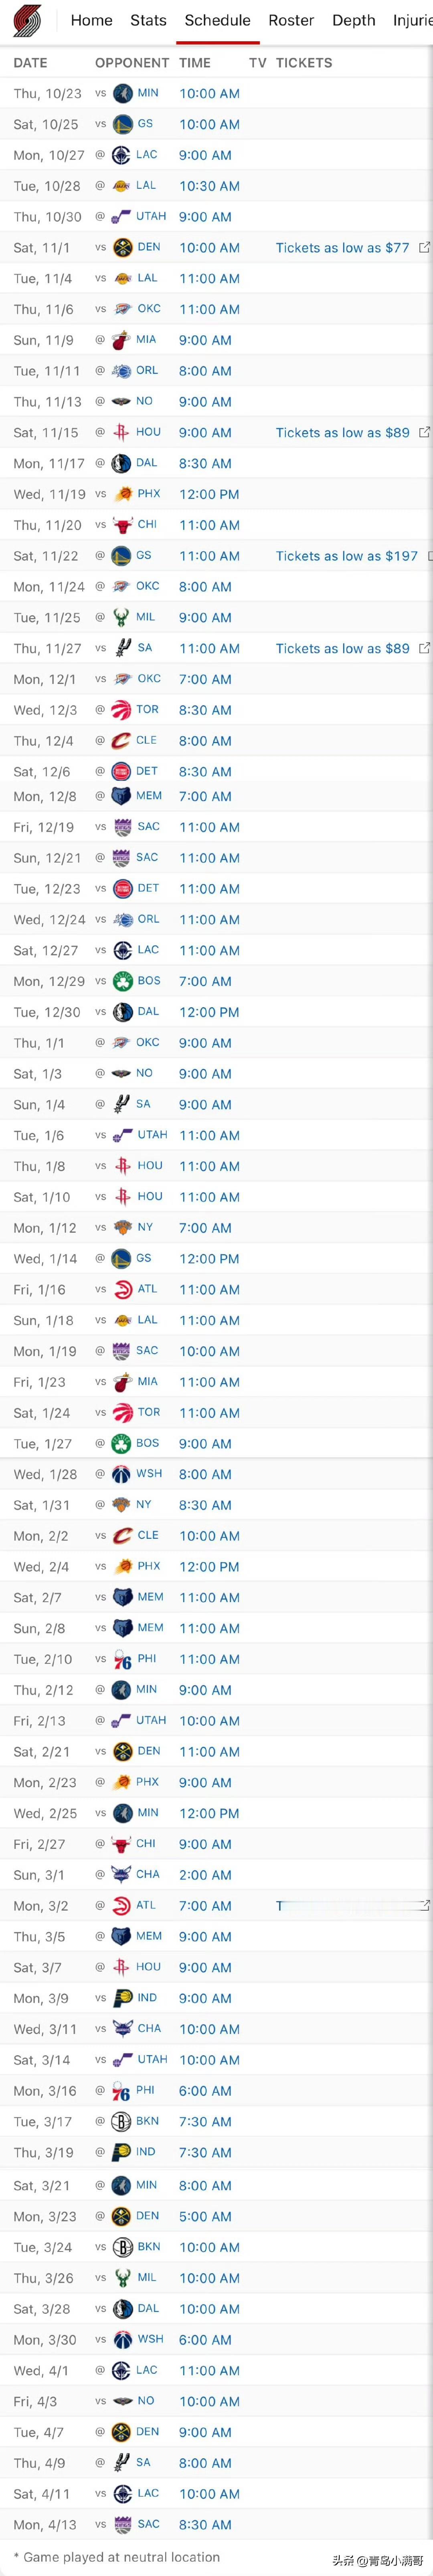The image size is (433, 2576).
Task: Open the Home tab
Action: (x=91, y=20)
